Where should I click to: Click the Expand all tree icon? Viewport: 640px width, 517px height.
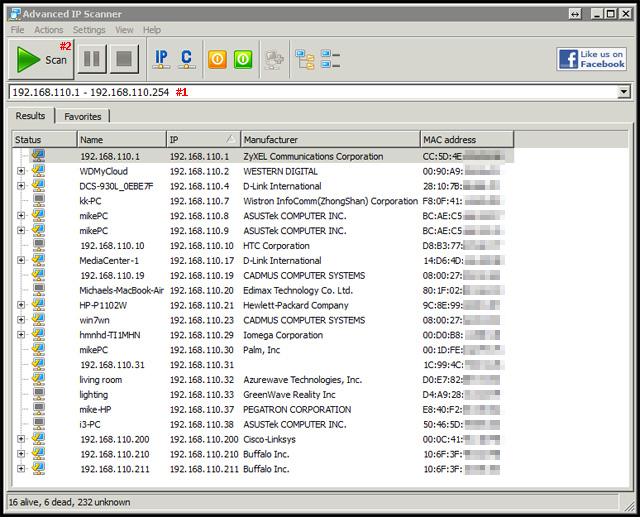click(x=305, y=59)
